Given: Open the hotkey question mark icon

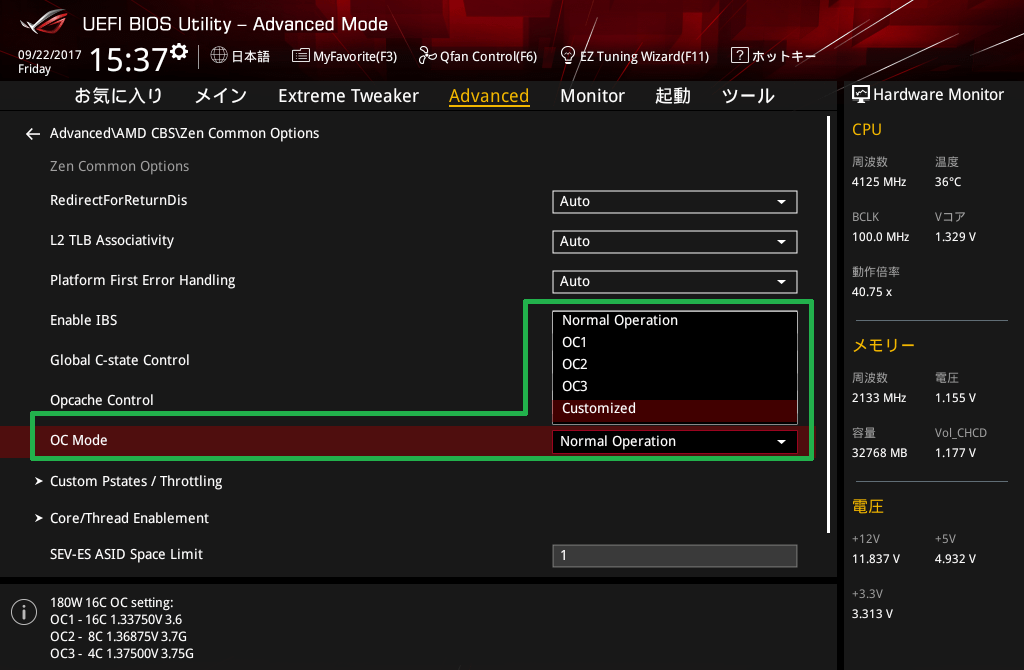Looking at the screenshot, I should point(739,55).
